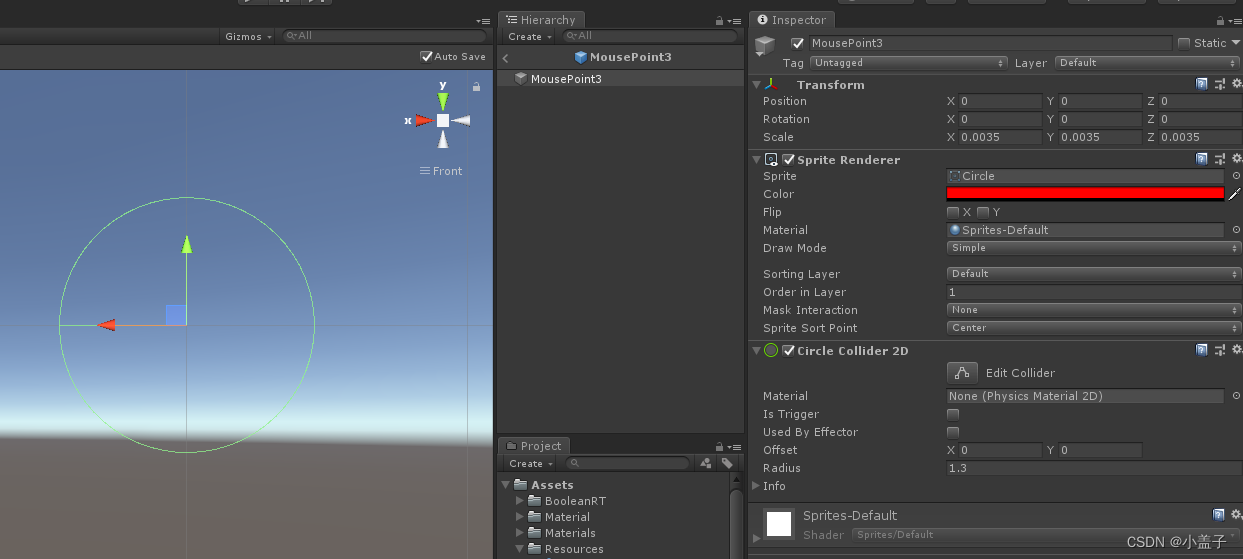Expand the Assets root folder arrow
The image size is (1243, 559).
coord(506,485)
